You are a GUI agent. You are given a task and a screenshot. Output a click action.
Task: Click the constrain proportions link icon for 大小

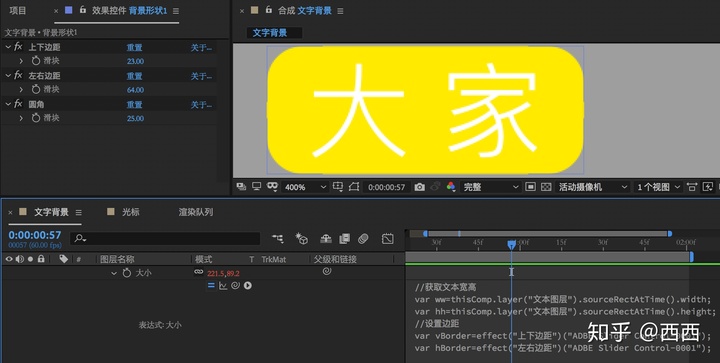click(x=198, y=272)
